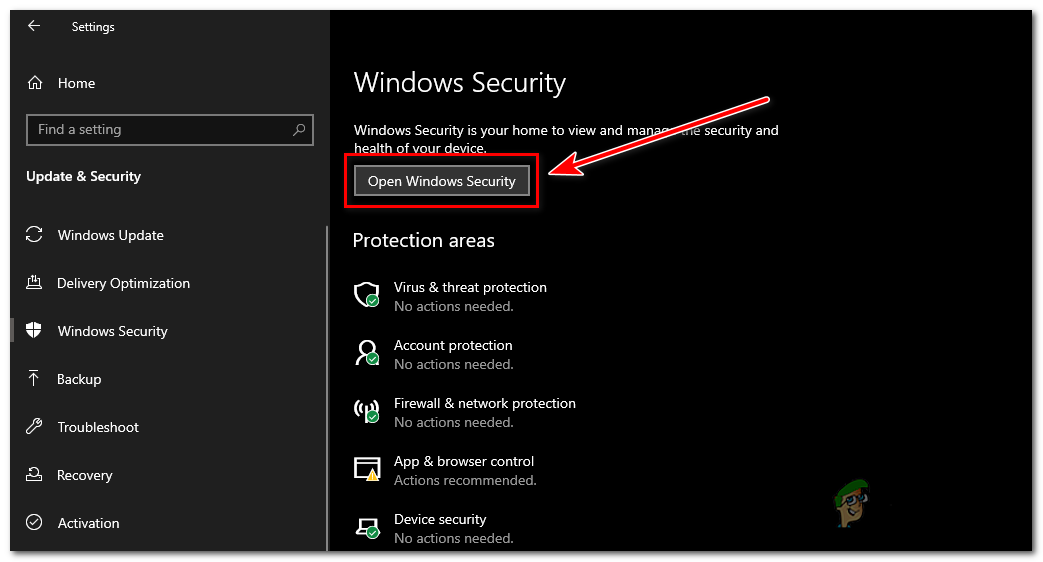The height and width of the screenshot is (562, 1043).
Task: Open the Backup settings
Action: [x=79, y=379]
